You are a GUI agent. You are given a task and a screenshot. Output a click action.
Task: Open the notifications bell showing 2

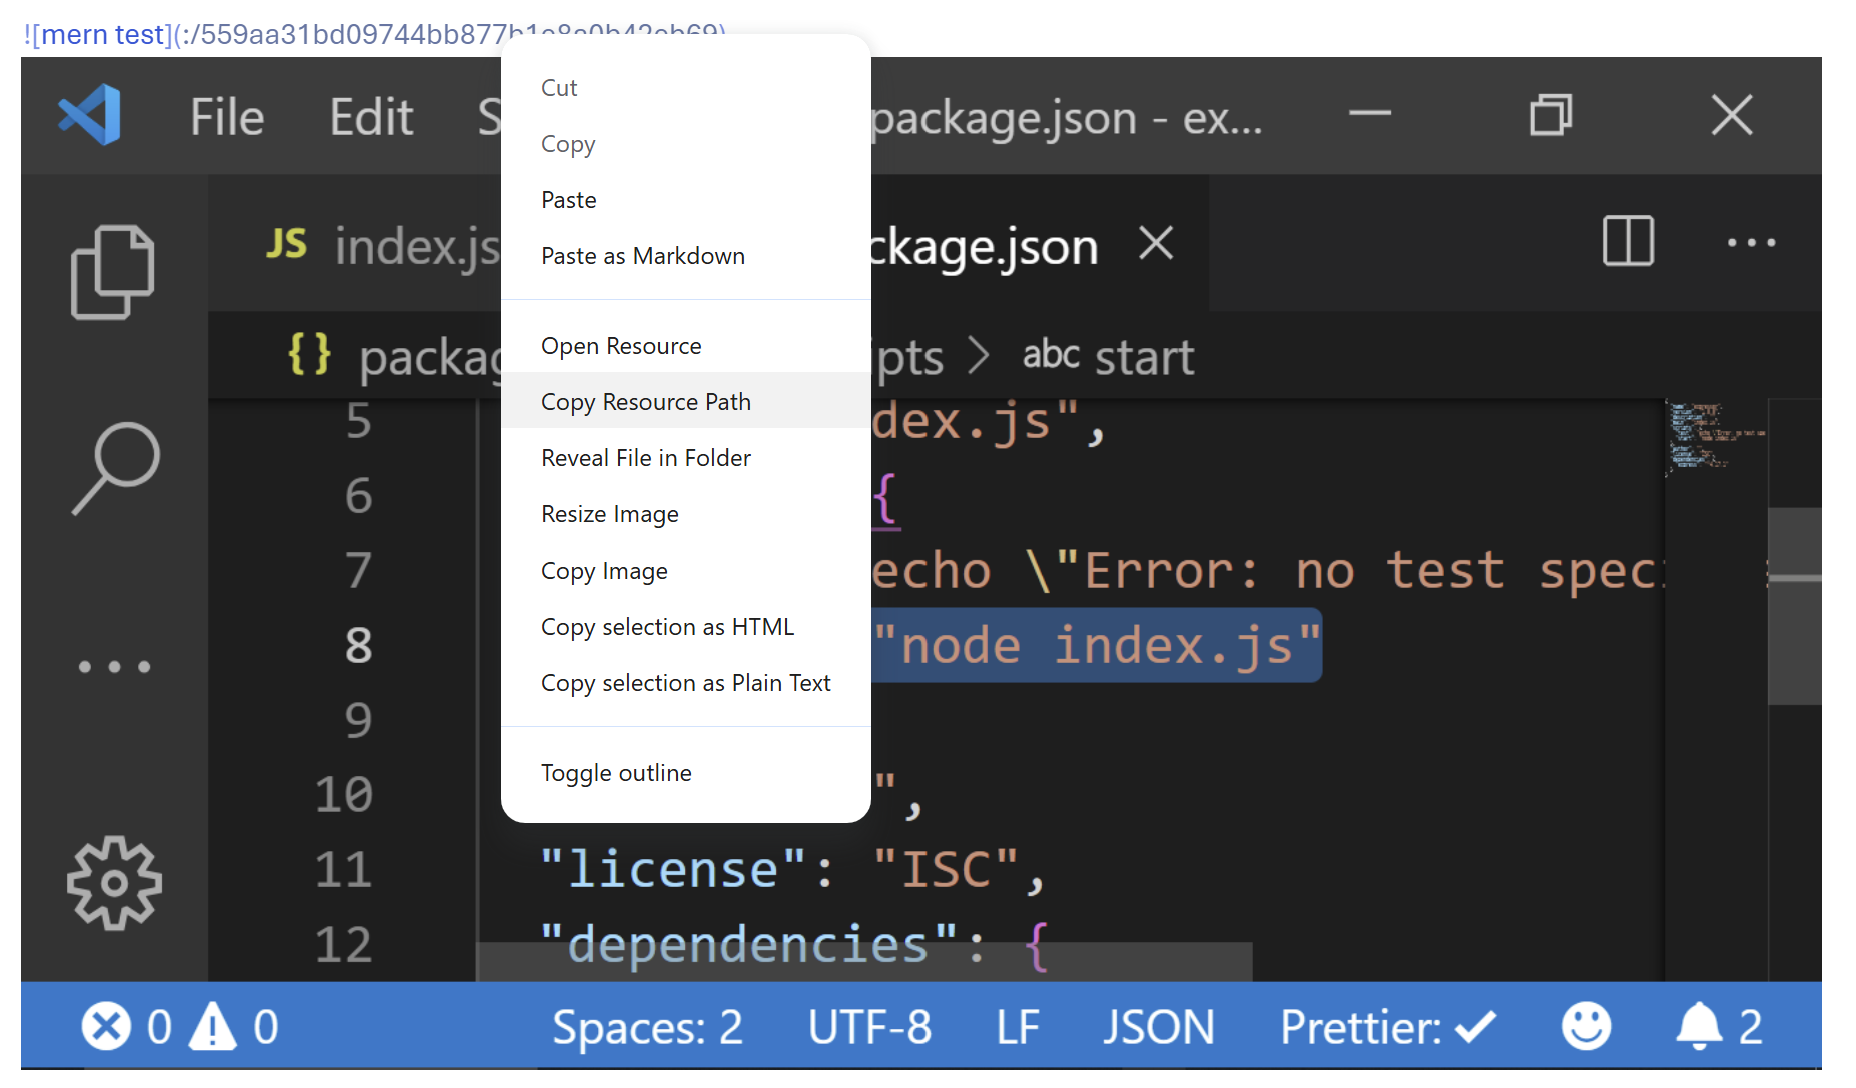[1719, 1026]
